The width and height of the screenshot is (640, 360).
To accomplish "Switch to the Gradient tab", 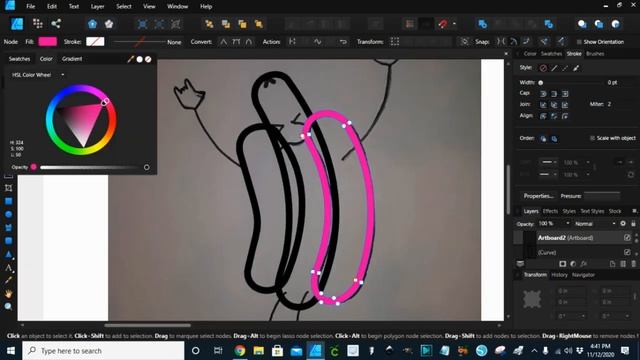I will 72,59.
